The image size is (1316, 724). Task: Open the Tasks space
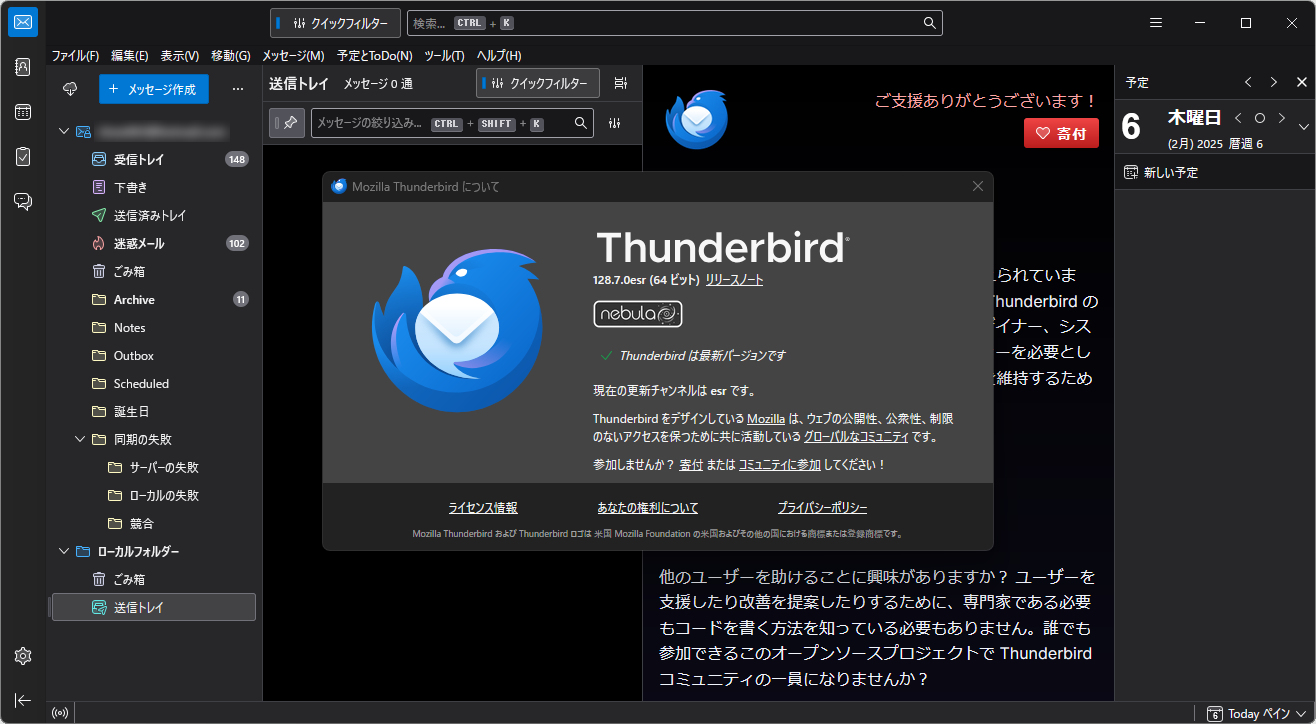coord(22,156)
